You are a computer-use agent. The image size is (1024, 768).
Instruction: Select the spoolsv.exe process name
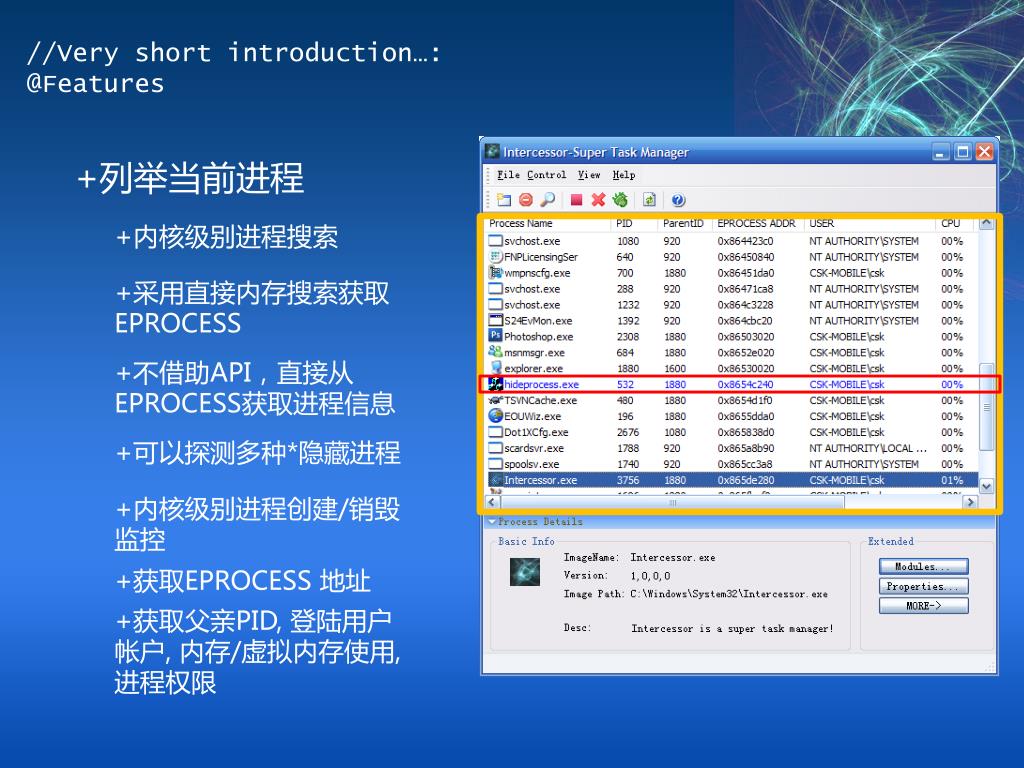(532, 464)
